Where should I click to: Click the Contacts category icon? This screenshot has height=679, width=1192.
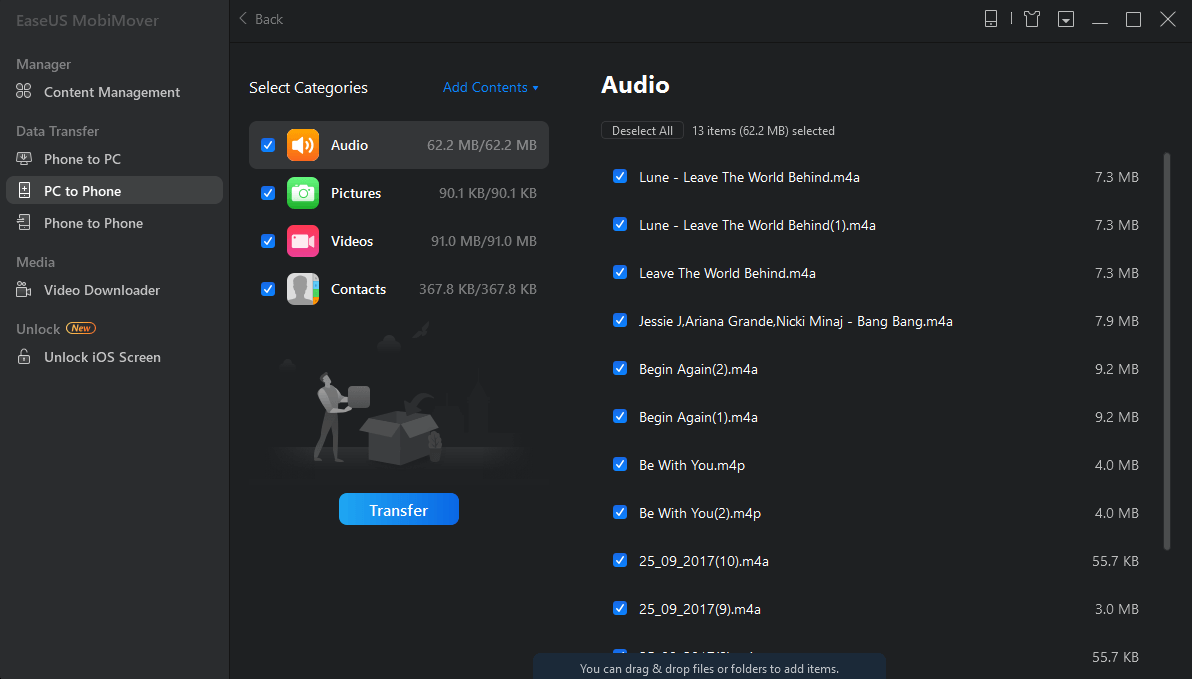coord(303,289)
